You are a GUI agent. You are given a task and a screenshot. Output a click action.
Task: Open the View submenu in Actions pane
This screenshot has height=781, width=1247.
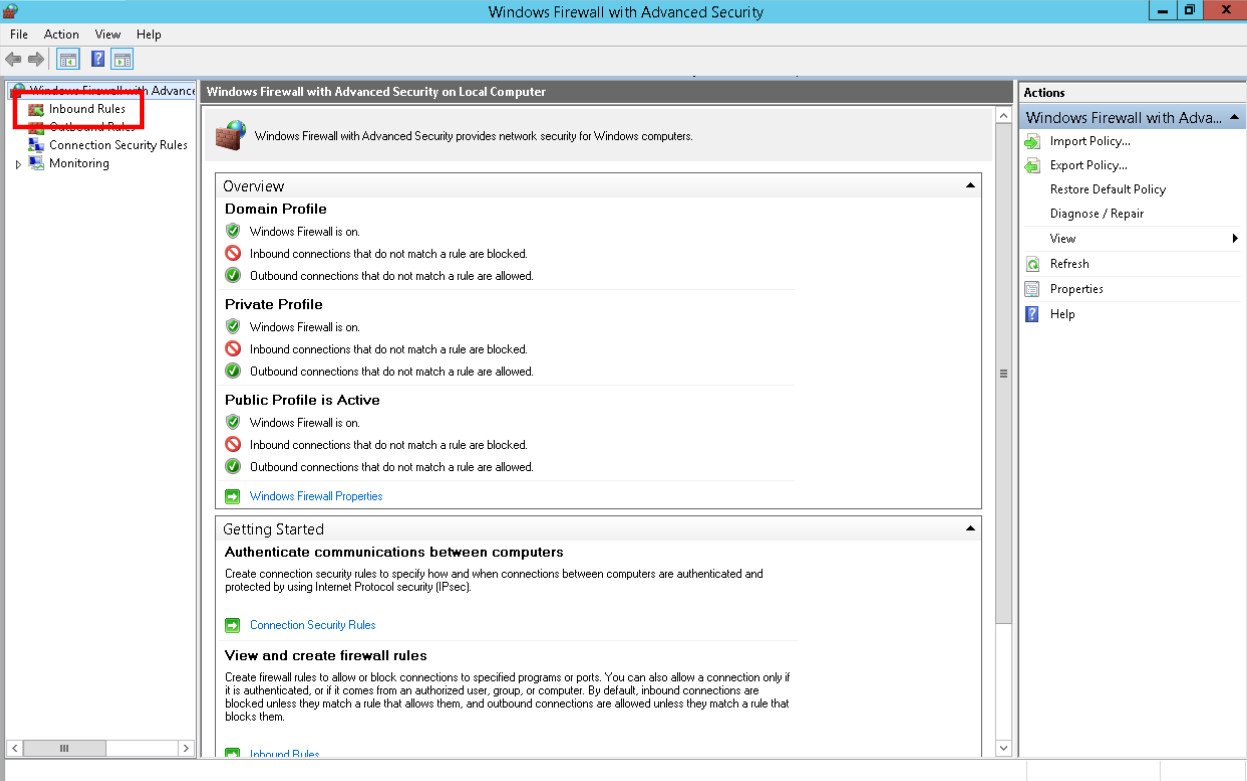(x=1133, y=238)
